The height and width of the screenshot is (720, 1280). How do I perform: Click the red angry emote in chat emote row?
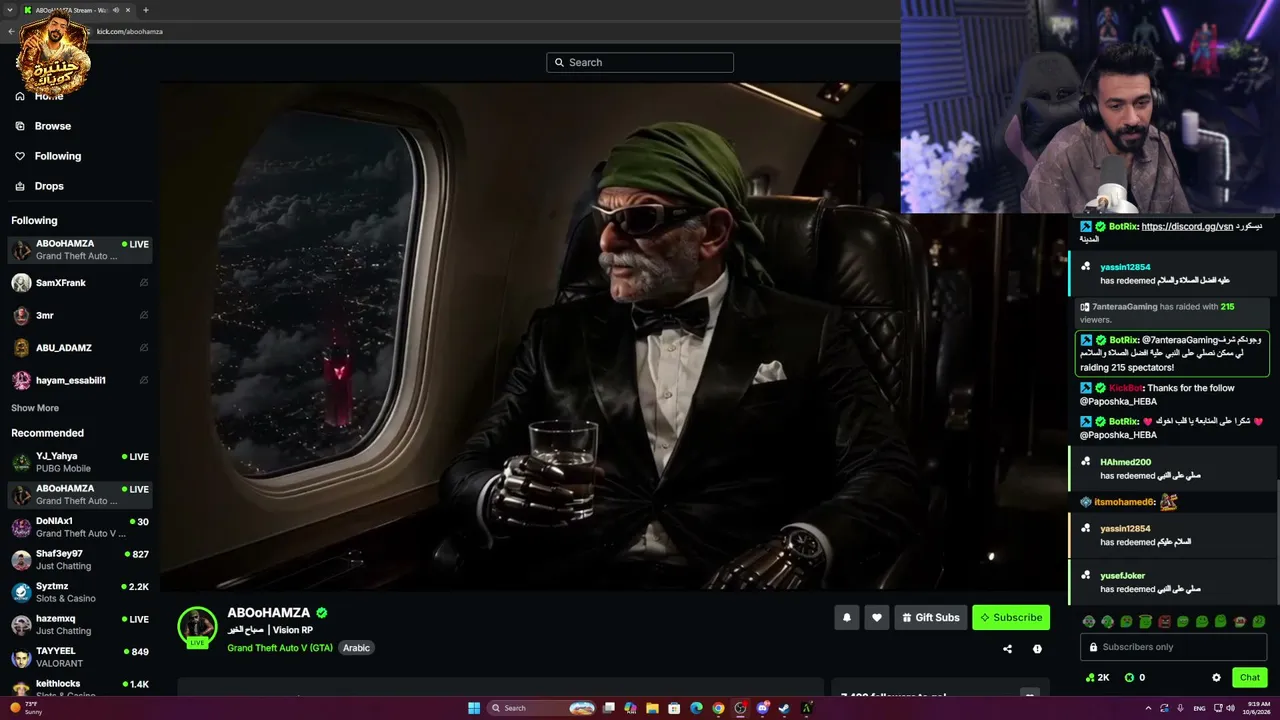(x=1164, y=621)
